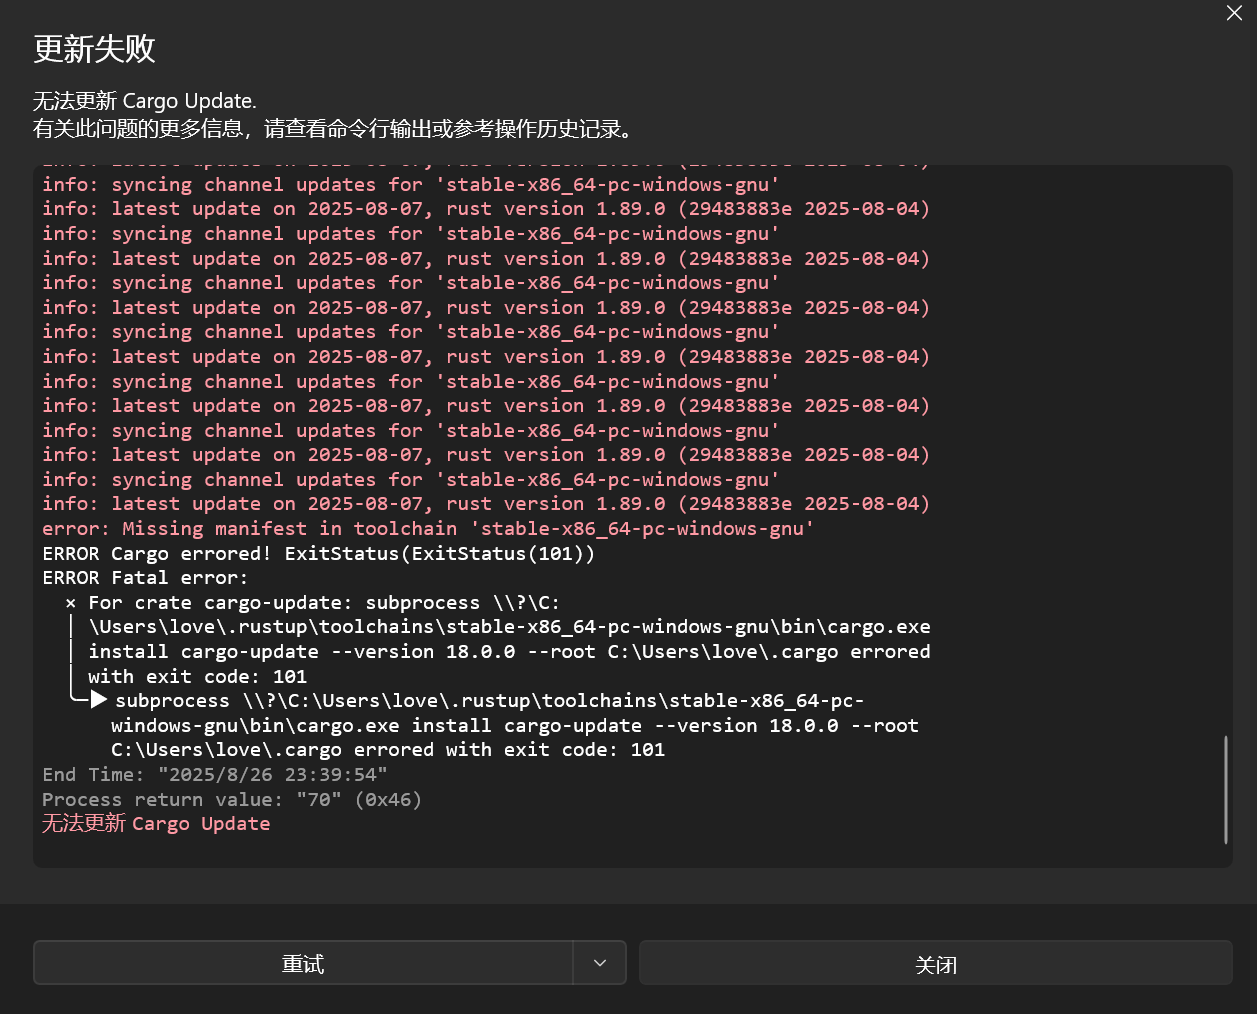This screenshot has width=1257, height=1014.
Task: Click the 重试 retry button
Action: (303, 963)
